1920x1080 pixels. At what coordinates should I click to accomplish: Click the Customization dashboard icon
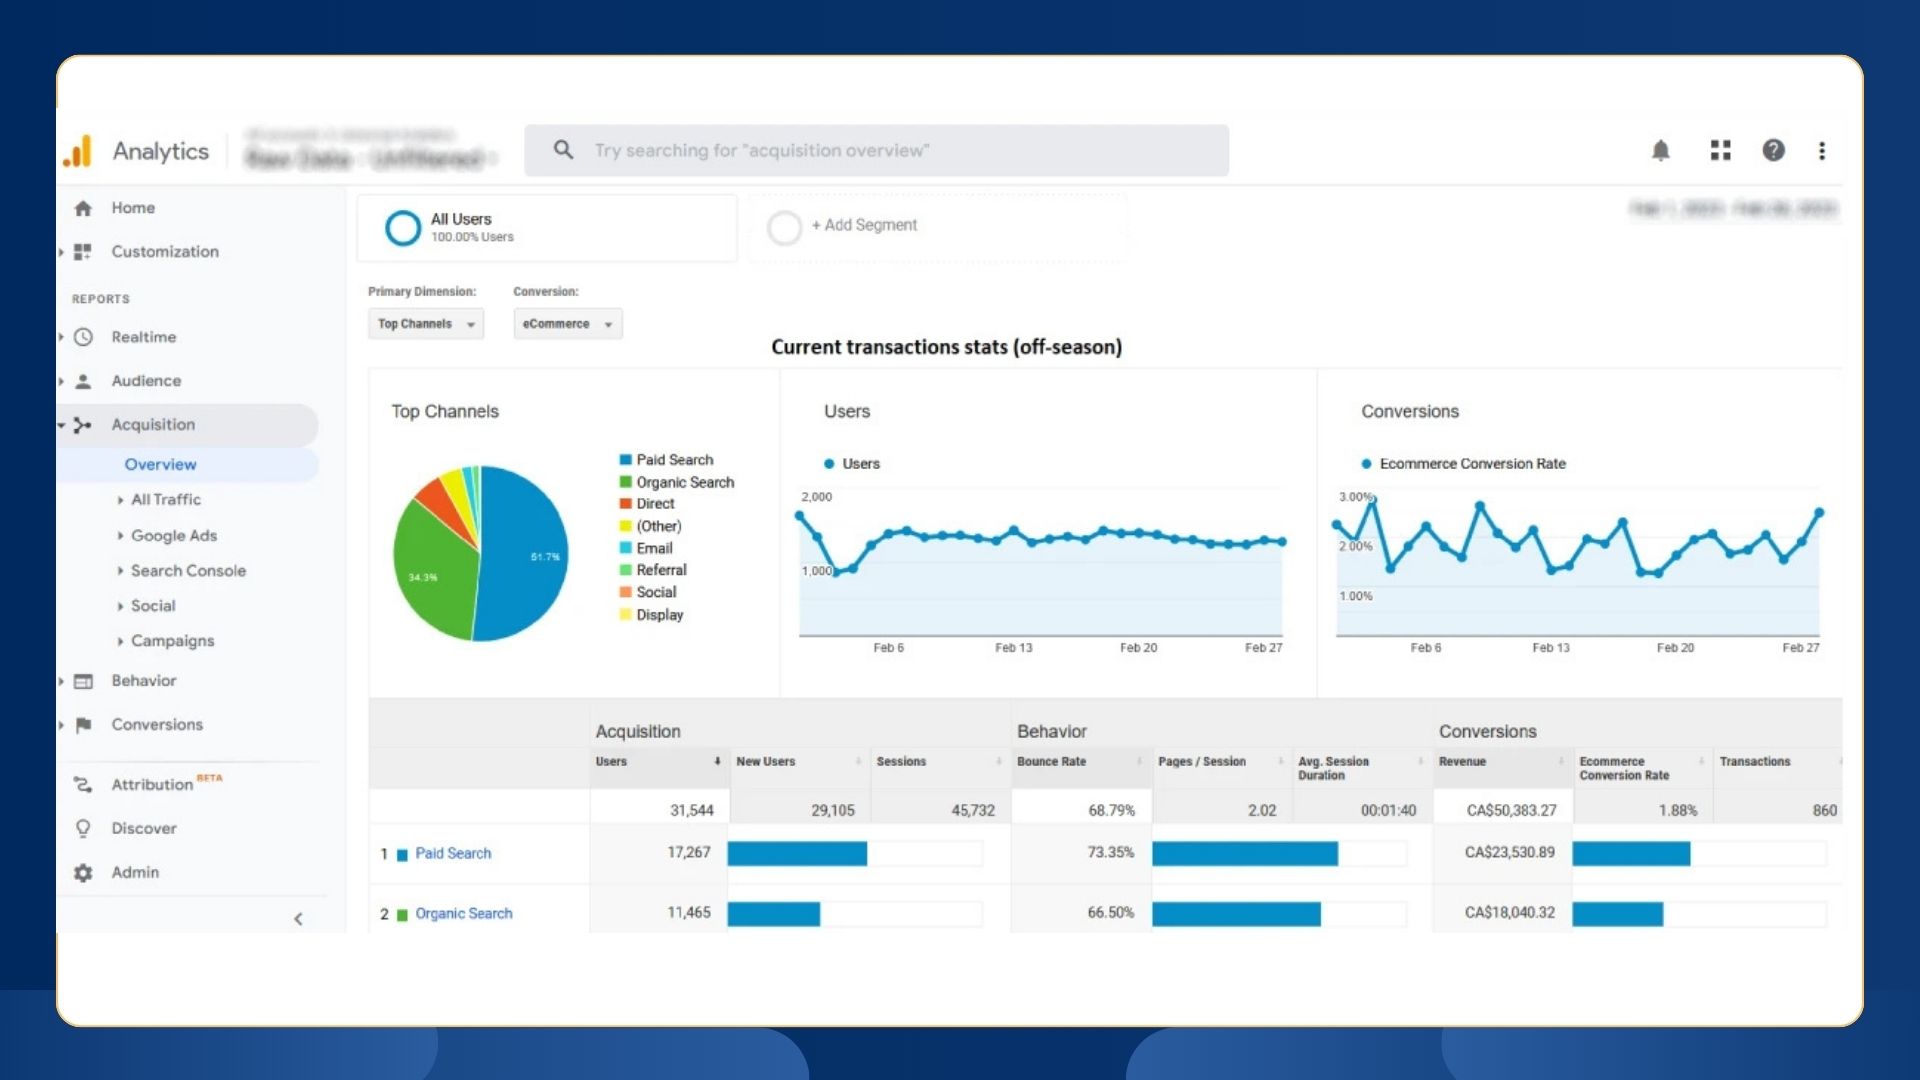click(x=83, y=252)
